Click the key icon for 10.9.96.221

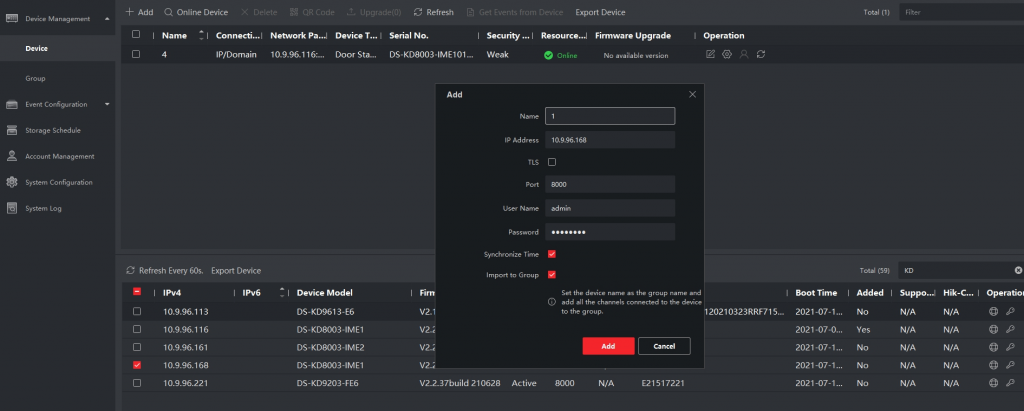pos(1010,383)
